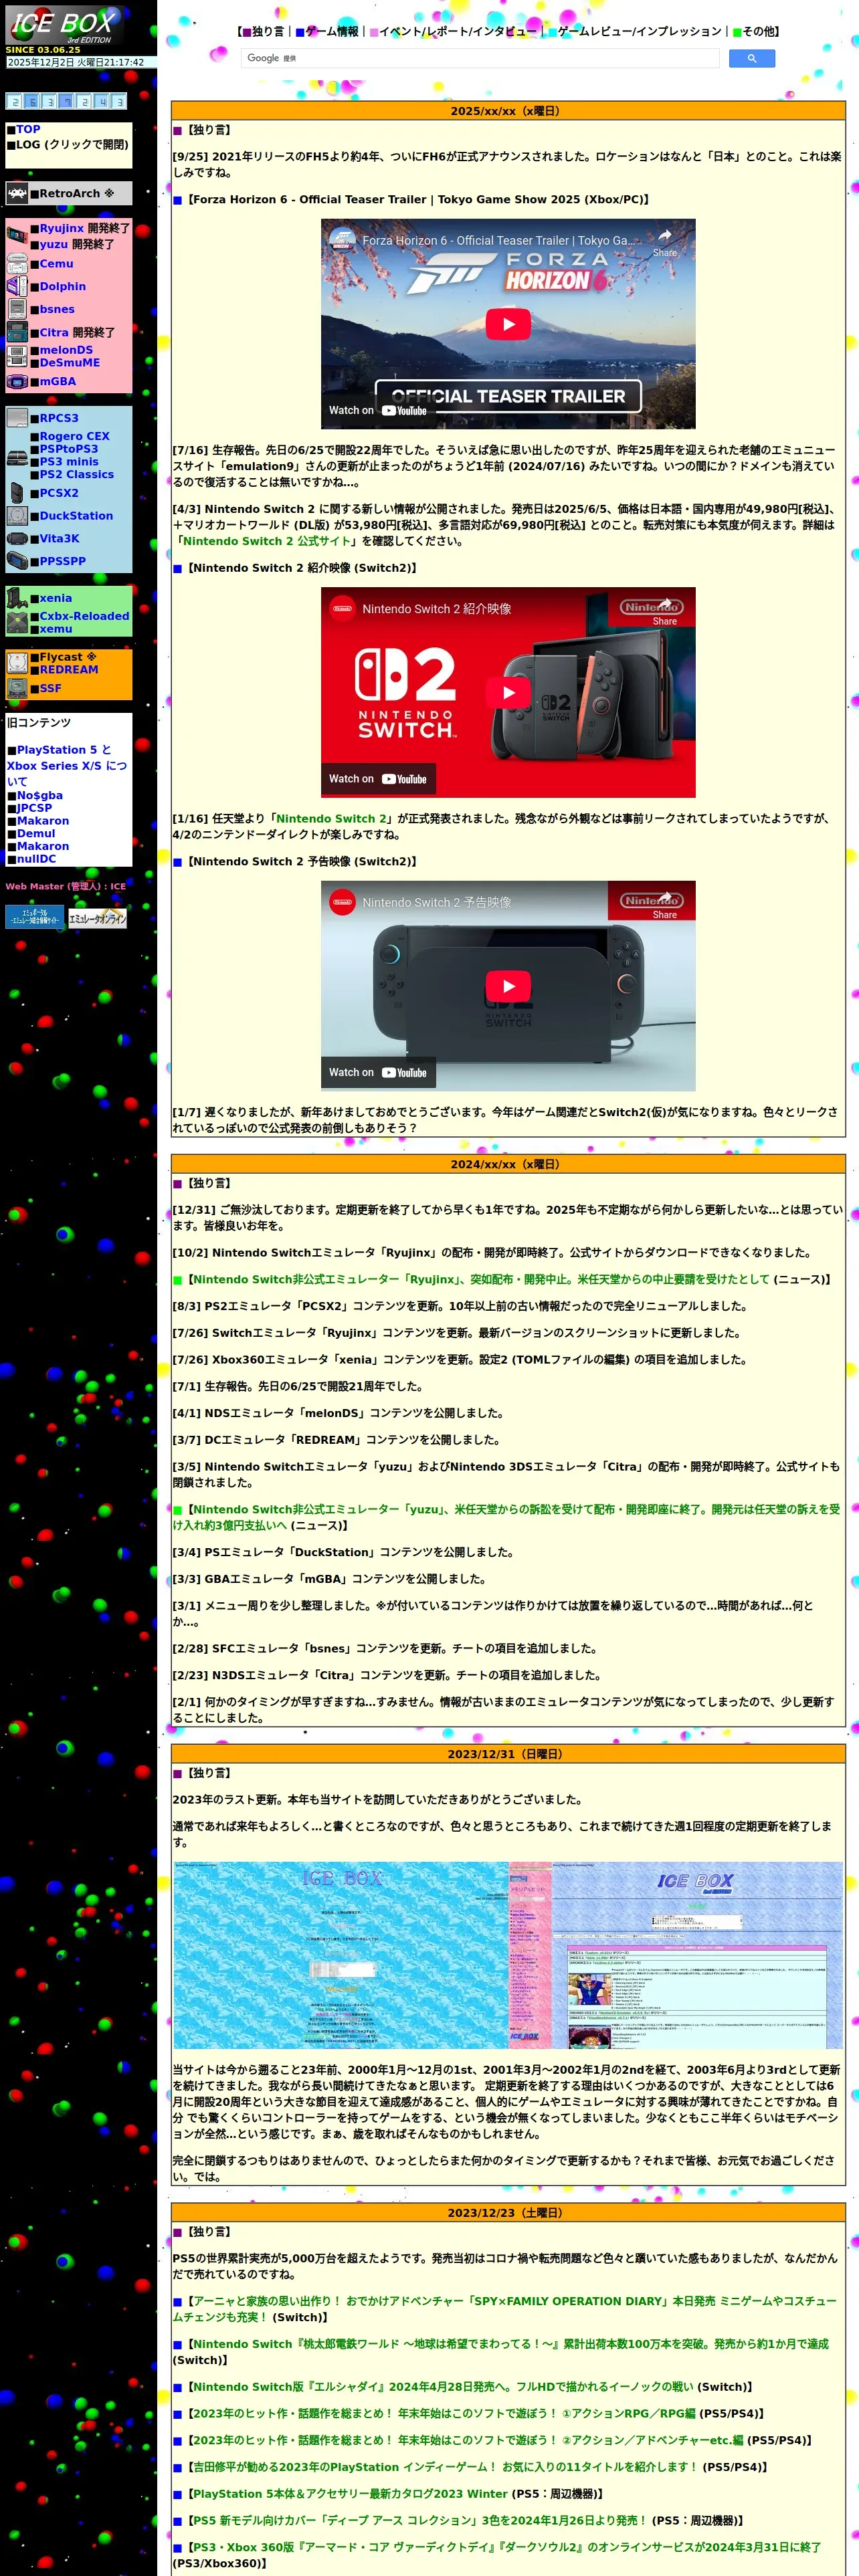859x2576 pixels.
Task: Click the GameCube and Wii icon beside Dolphin
Action: 17,286
